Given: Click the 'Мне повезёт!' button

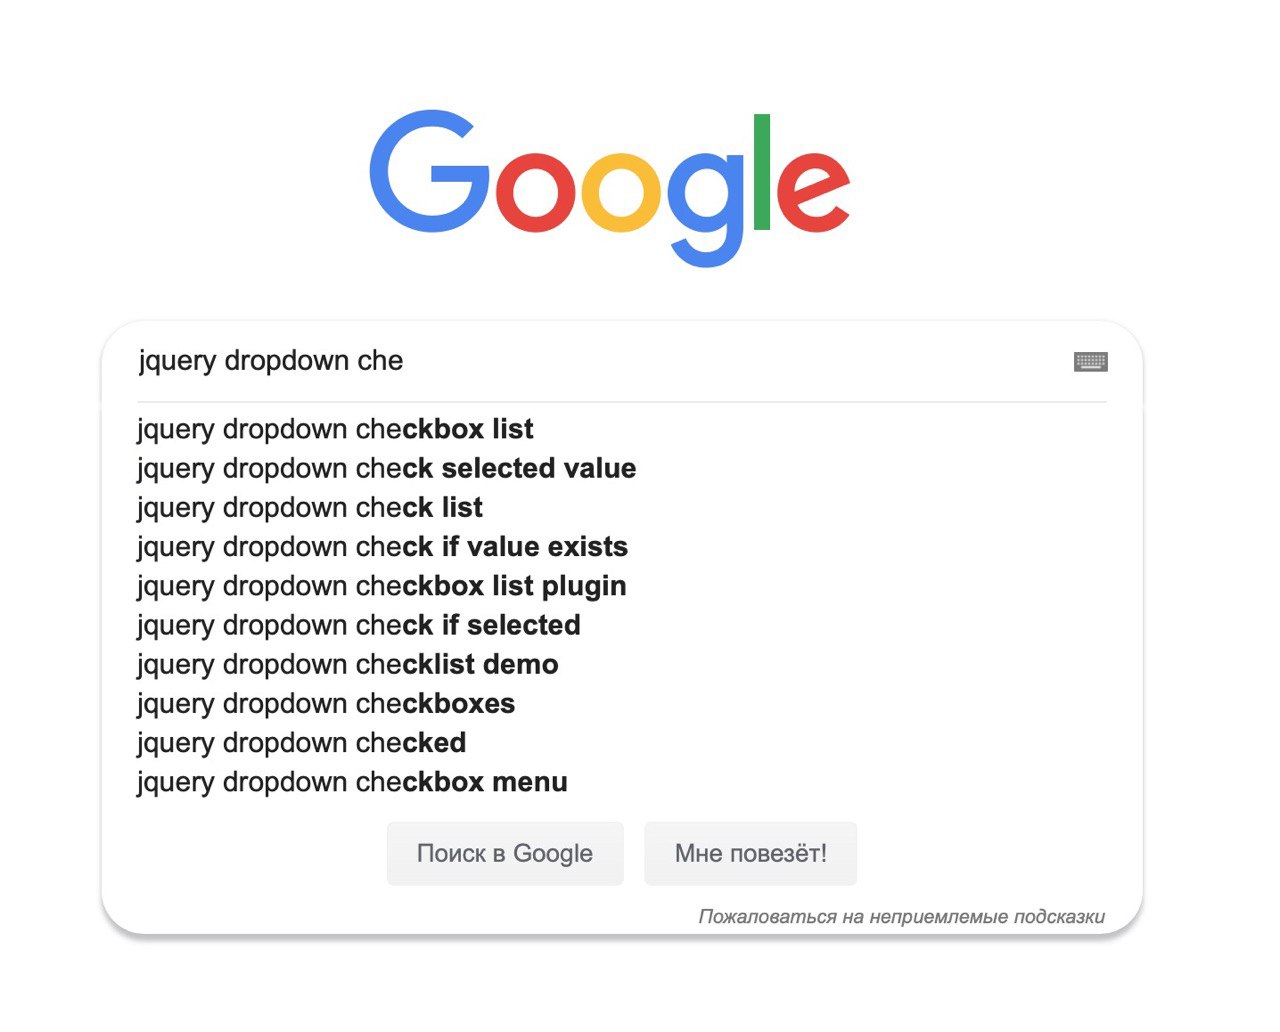Looking at the screenshot, I should coord(750,854).
